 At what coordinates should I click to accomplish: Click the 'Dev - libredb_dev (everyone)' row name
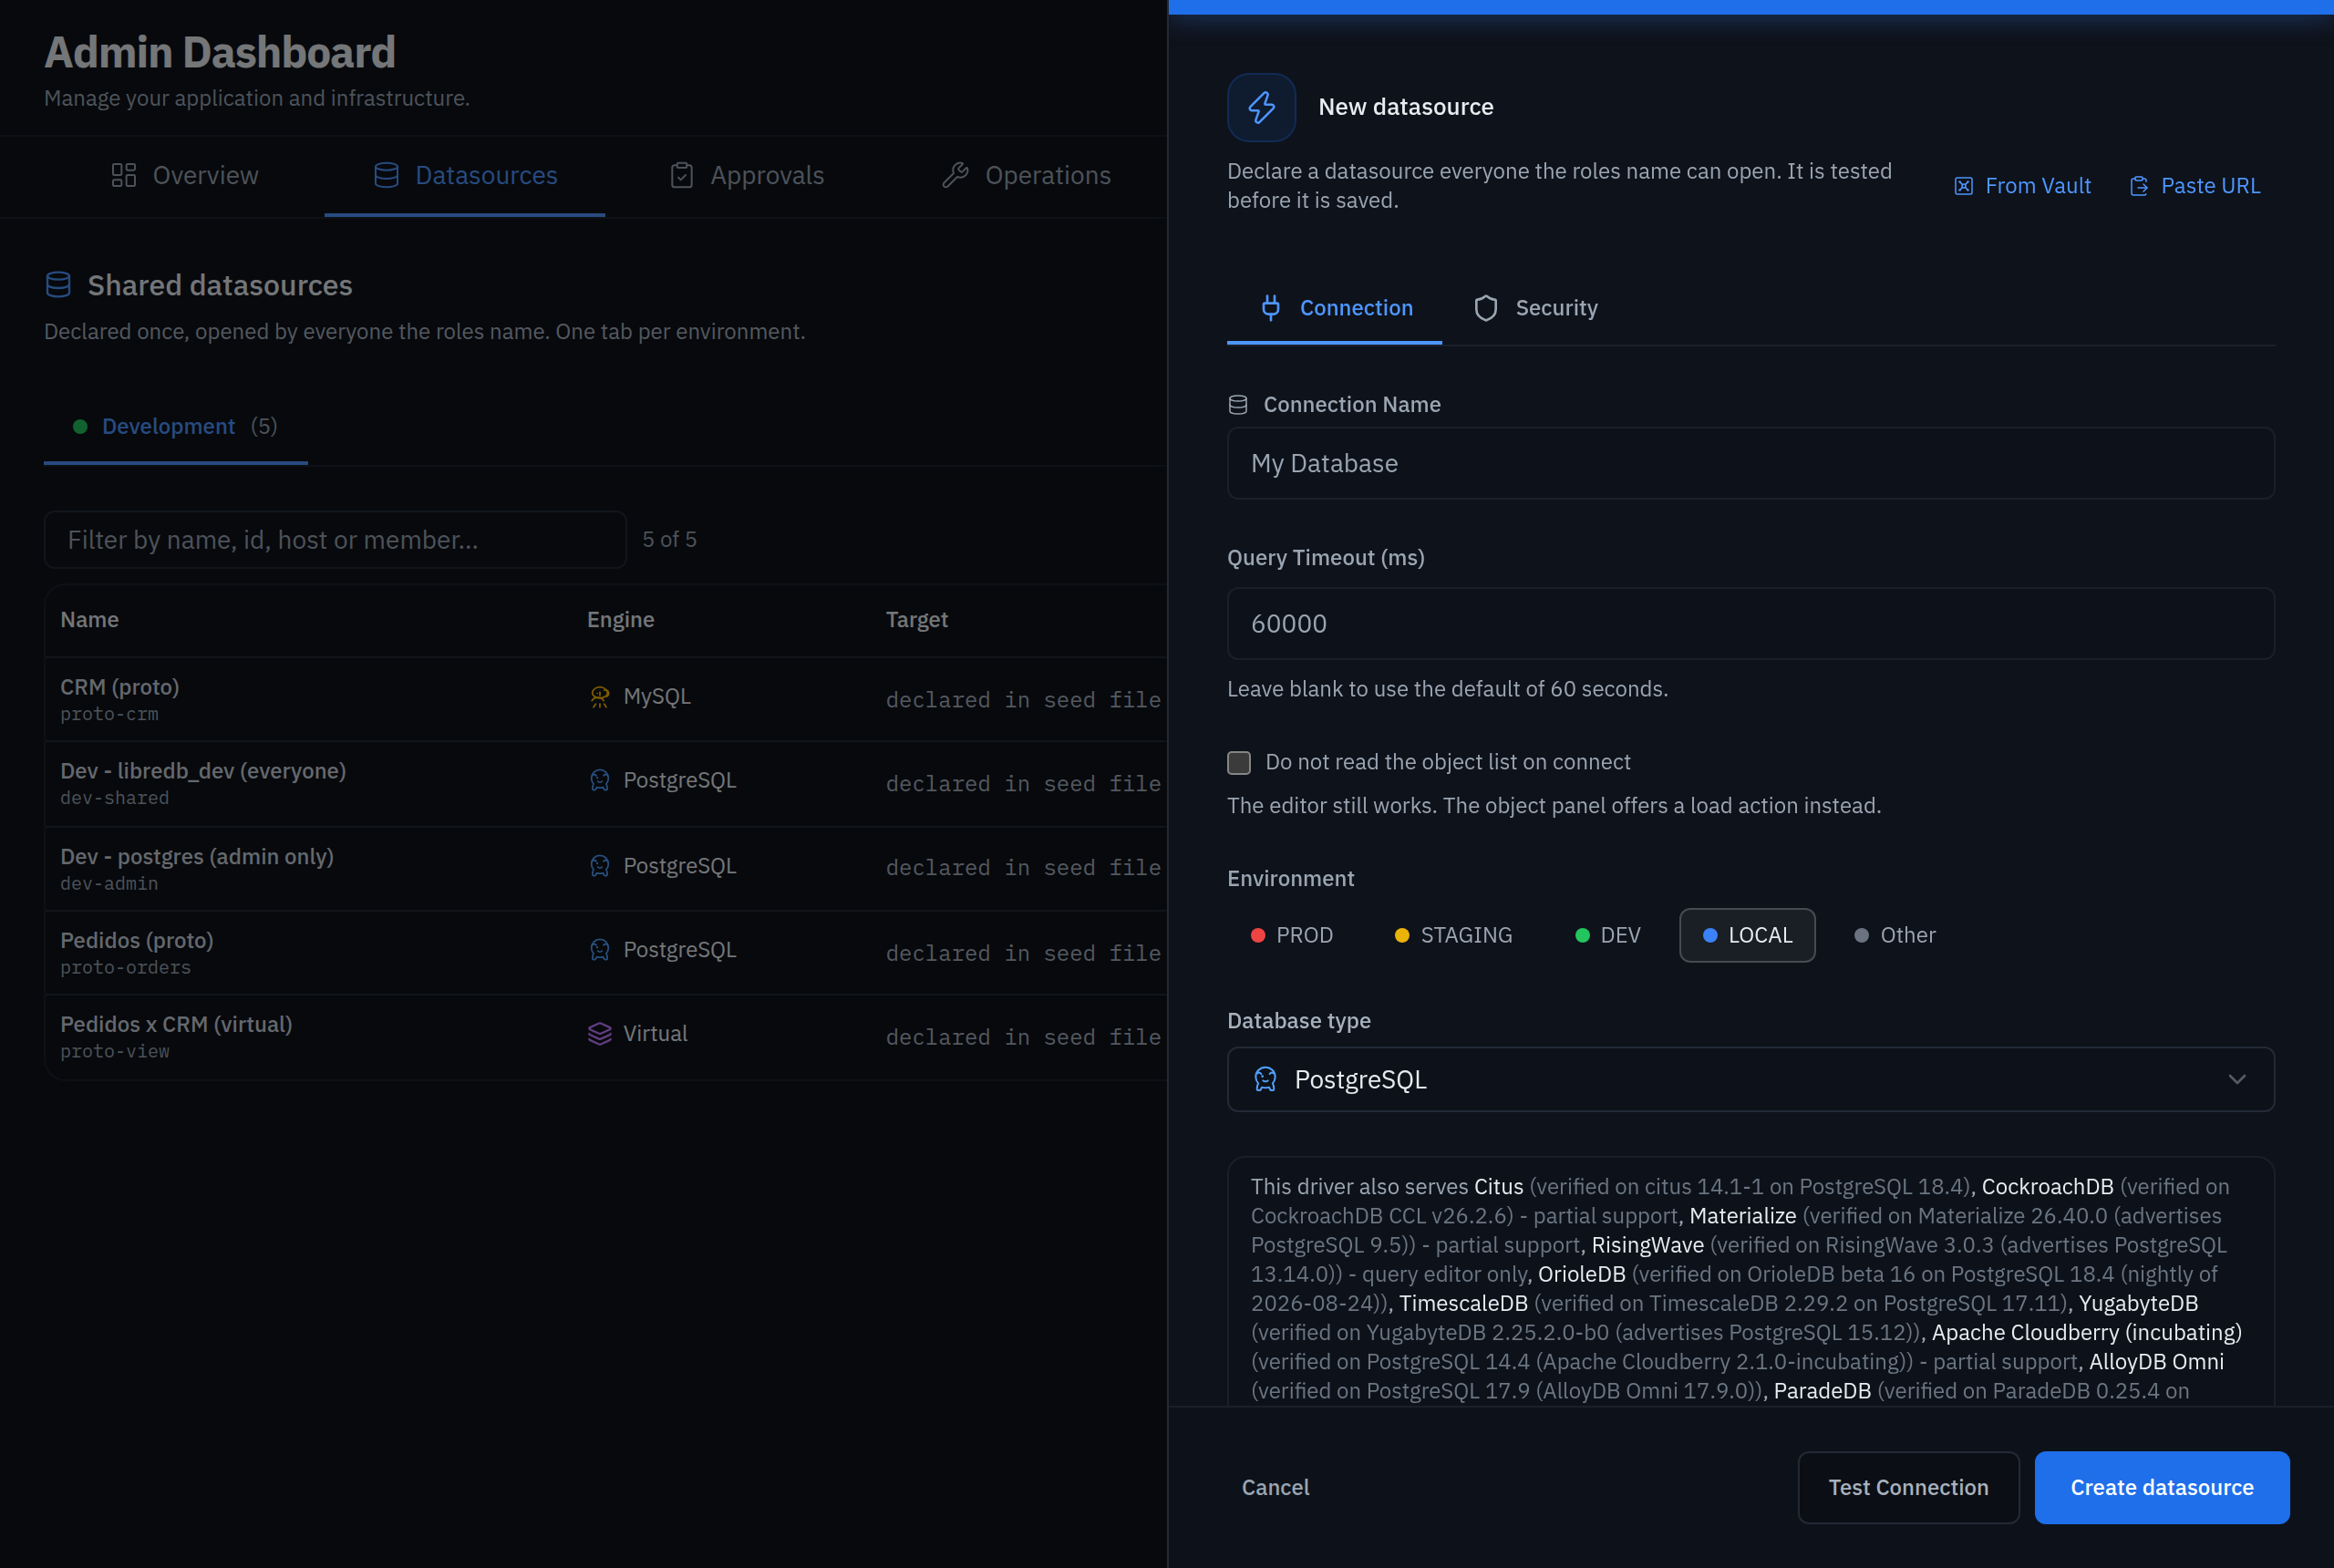(x=203, y=771)
